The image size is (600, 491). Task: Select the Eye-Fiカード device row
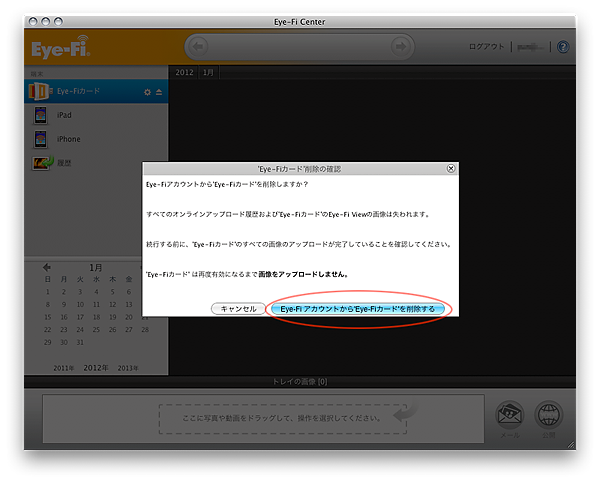(96, 91)
